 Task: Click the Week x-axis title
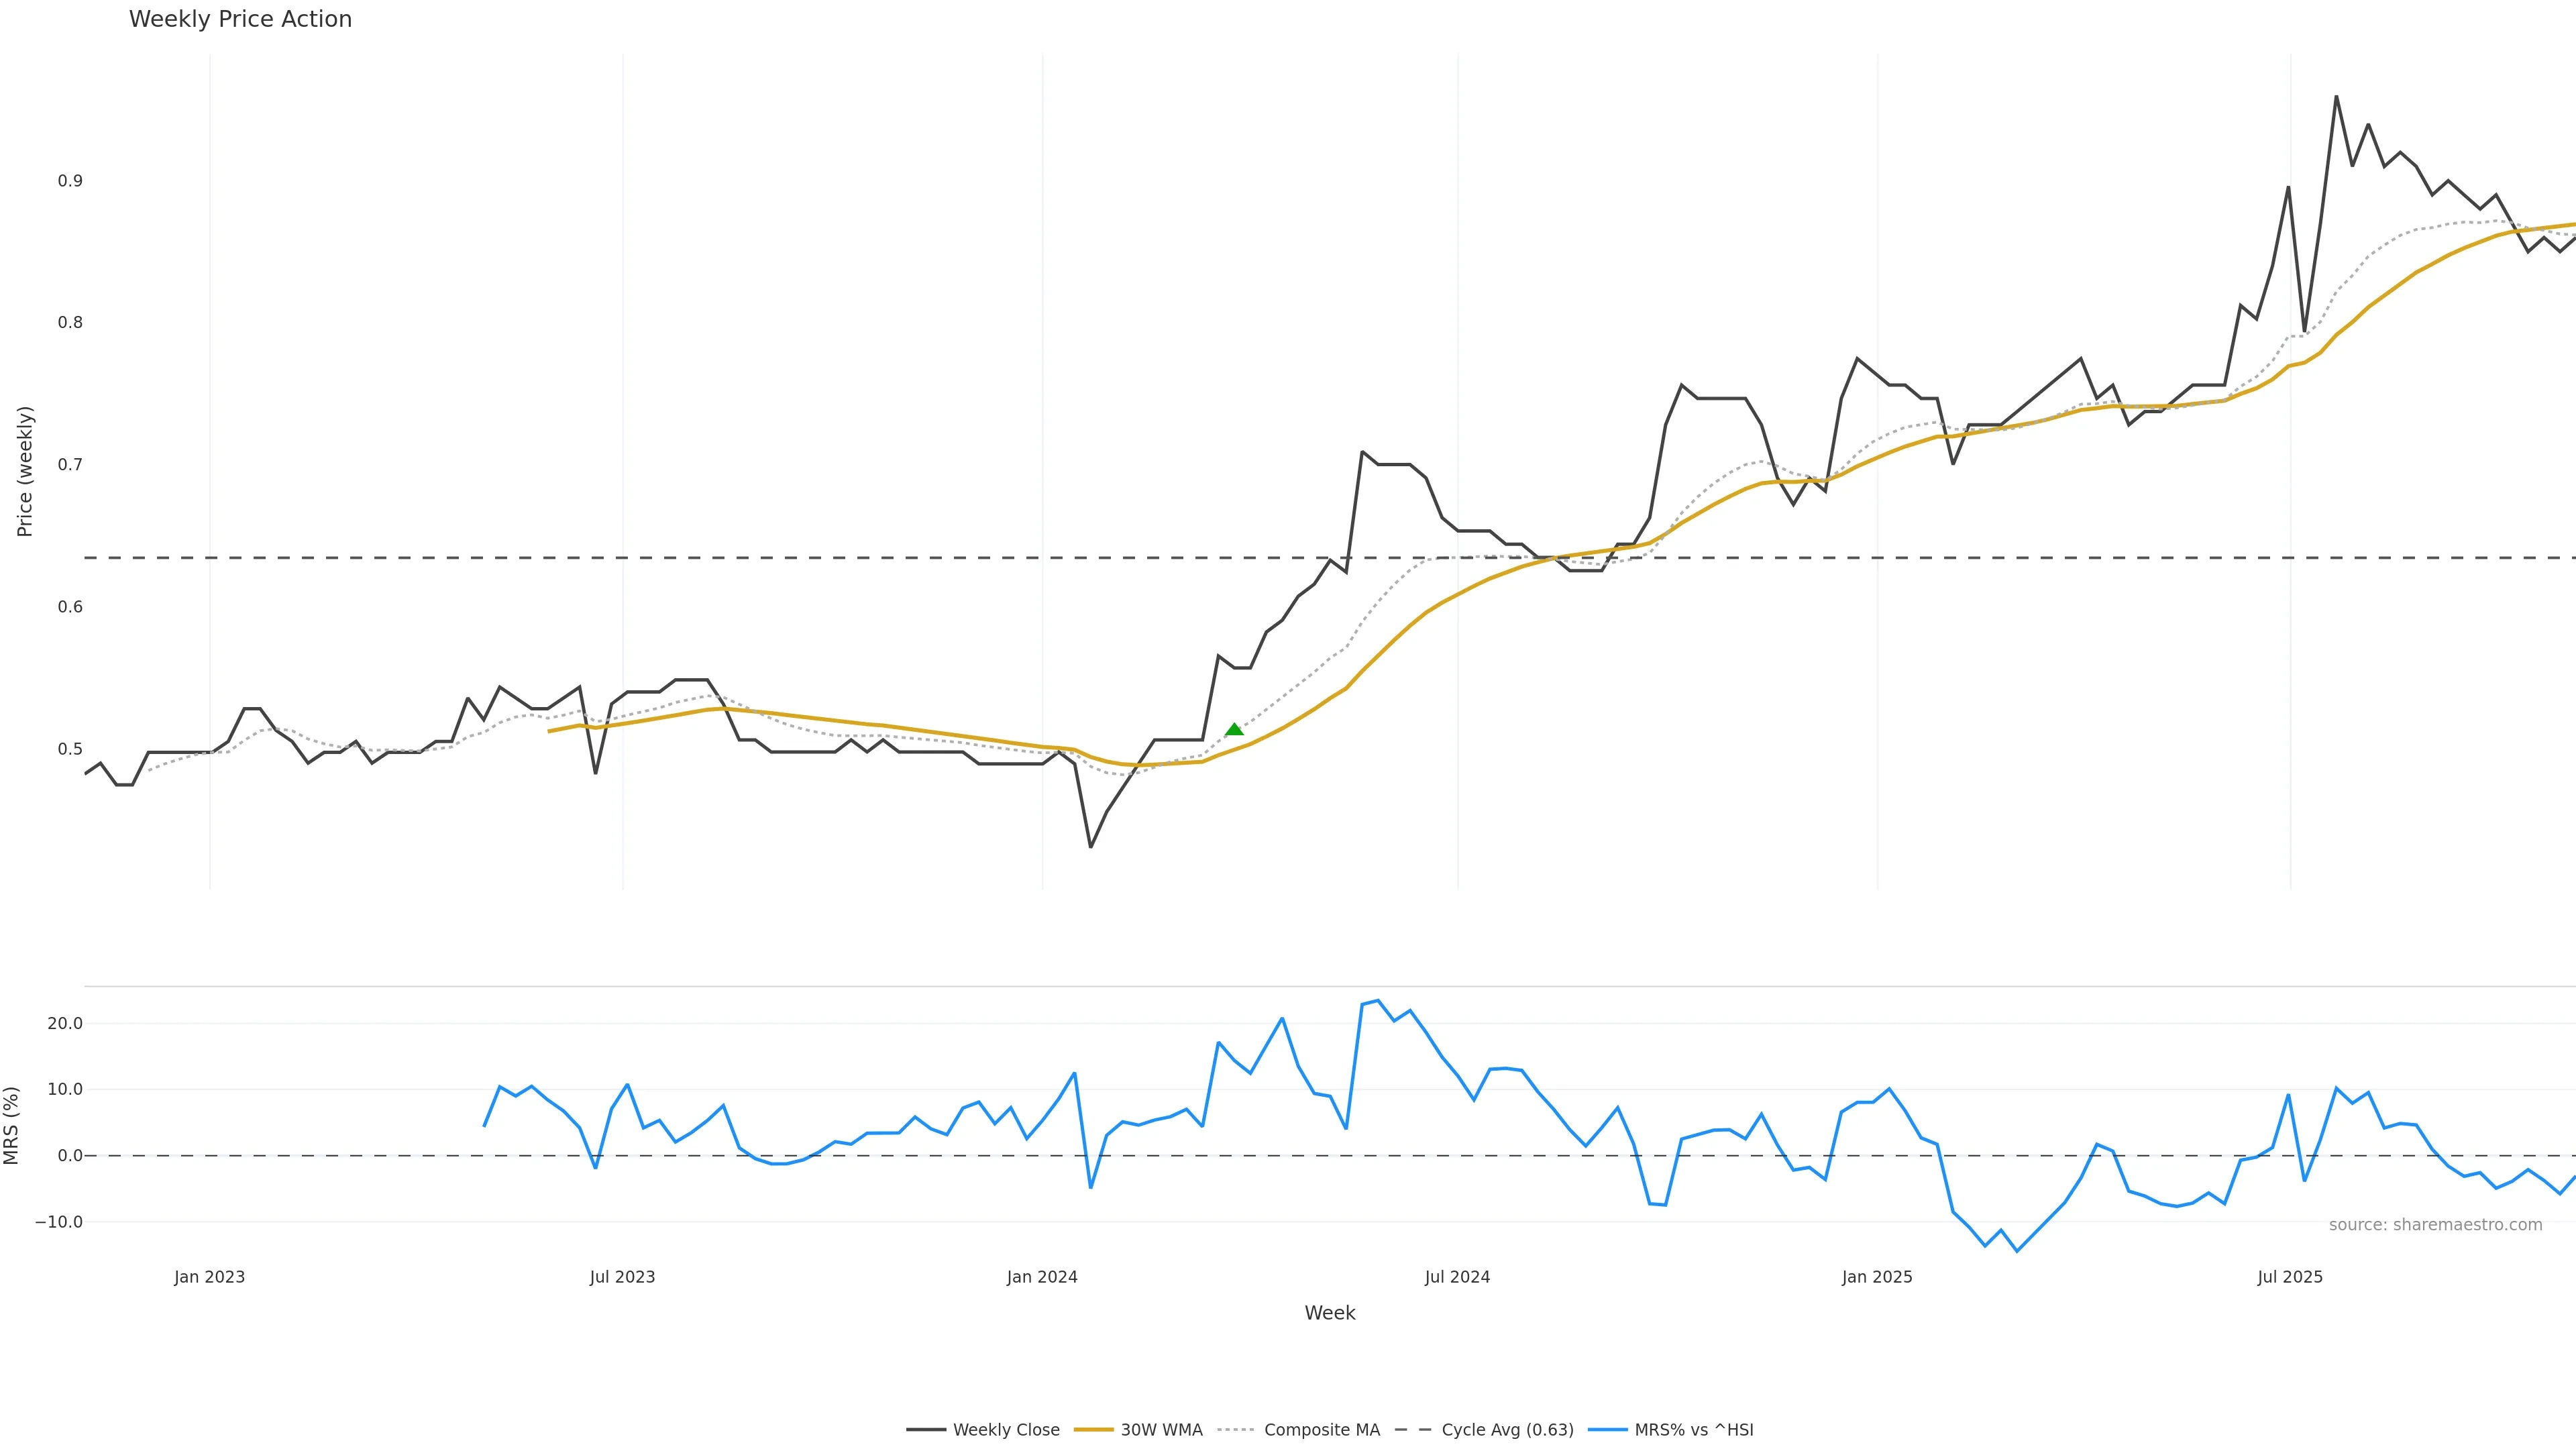point(1329,1313)
